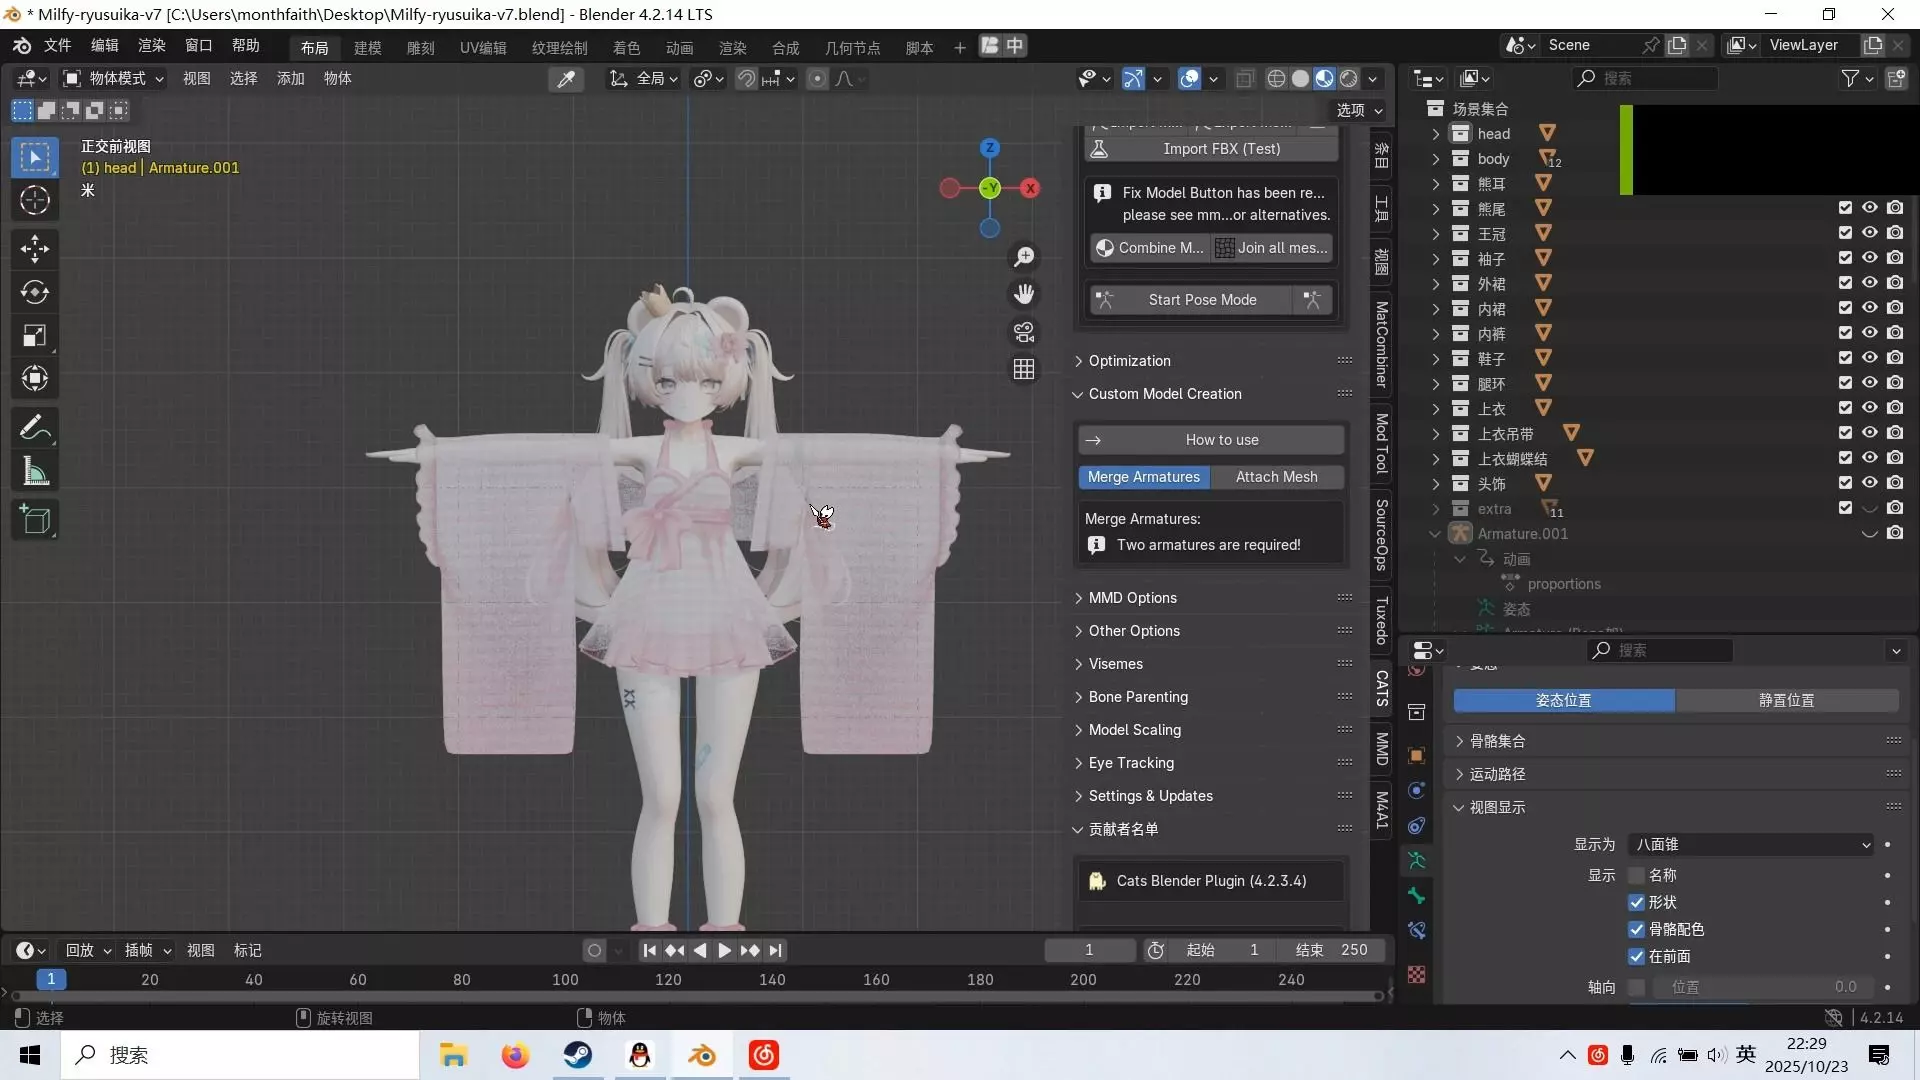Click the How to use button
Screen dimensions: 1920x1080
[x=1211, y=440]
